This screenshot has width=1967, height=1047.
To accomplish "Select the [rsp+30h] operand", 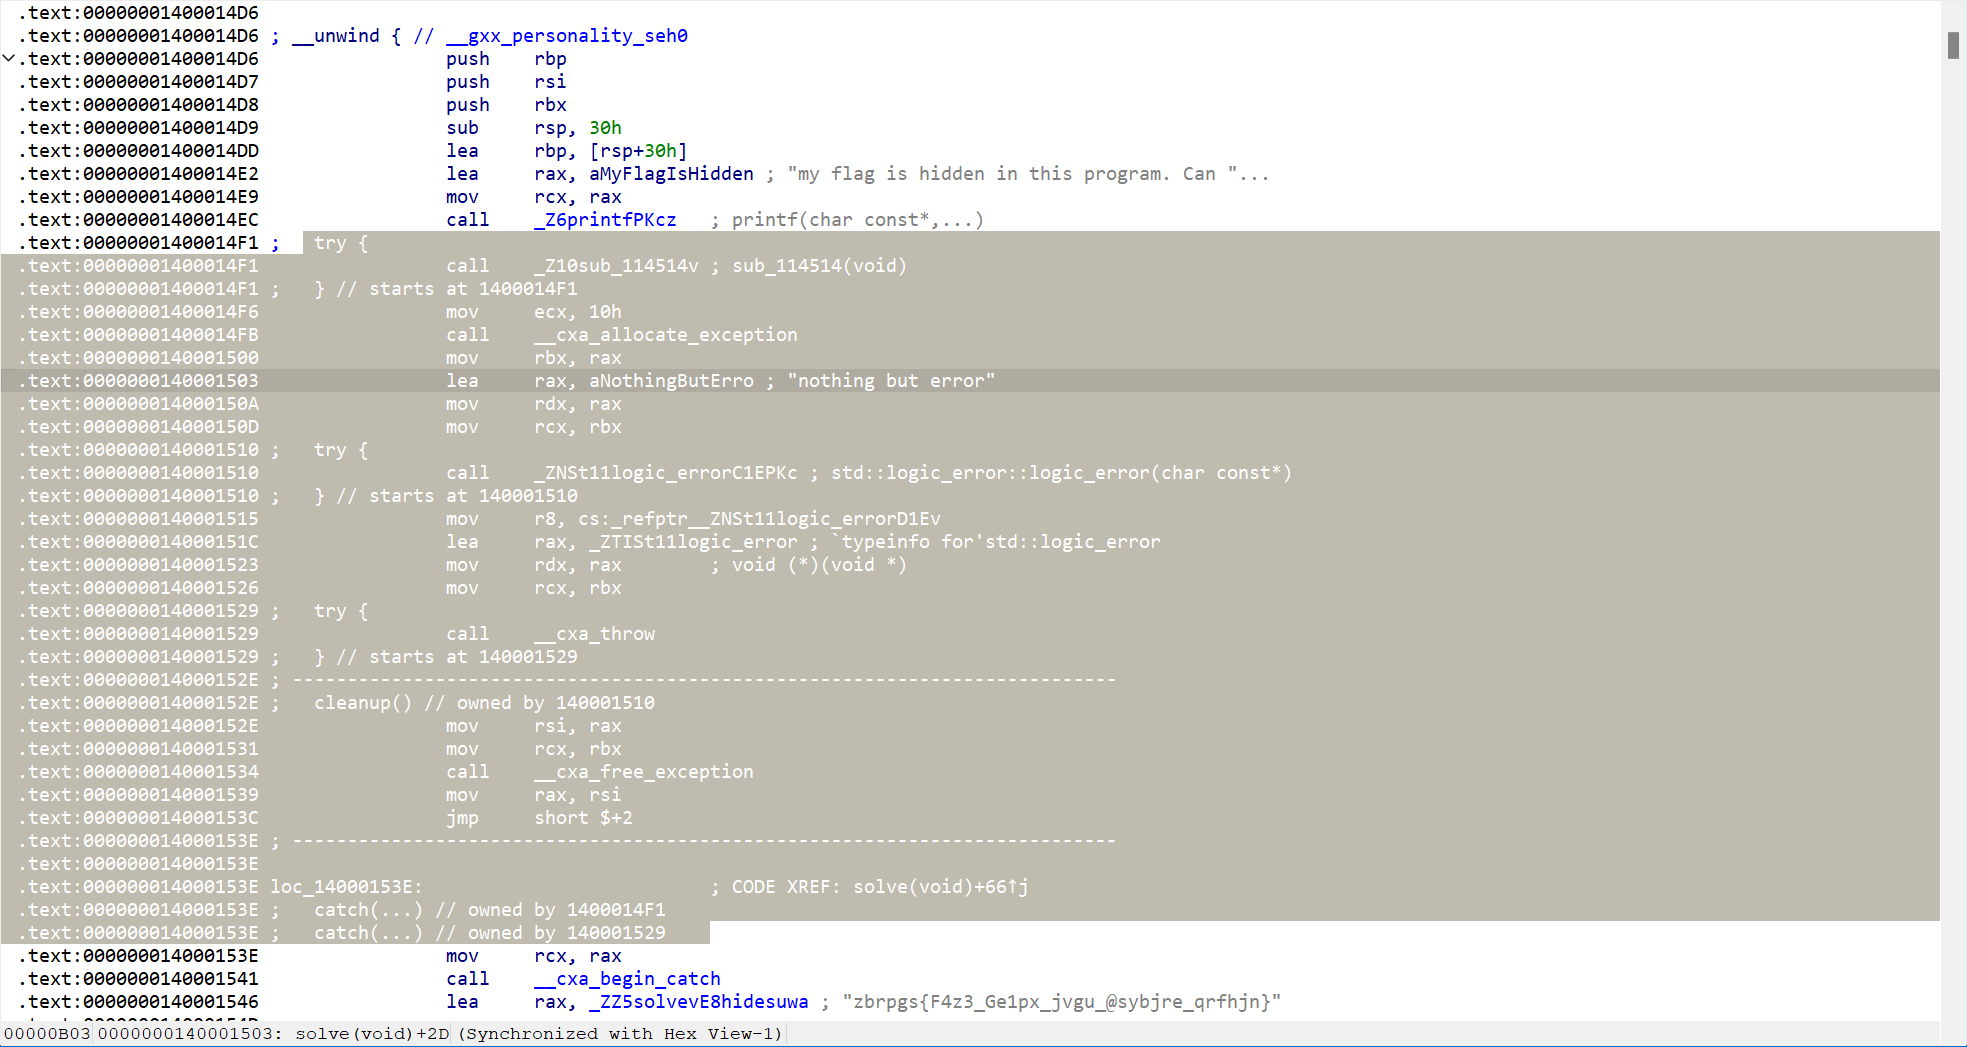I will pyautogui.click(x=638, y=151).
